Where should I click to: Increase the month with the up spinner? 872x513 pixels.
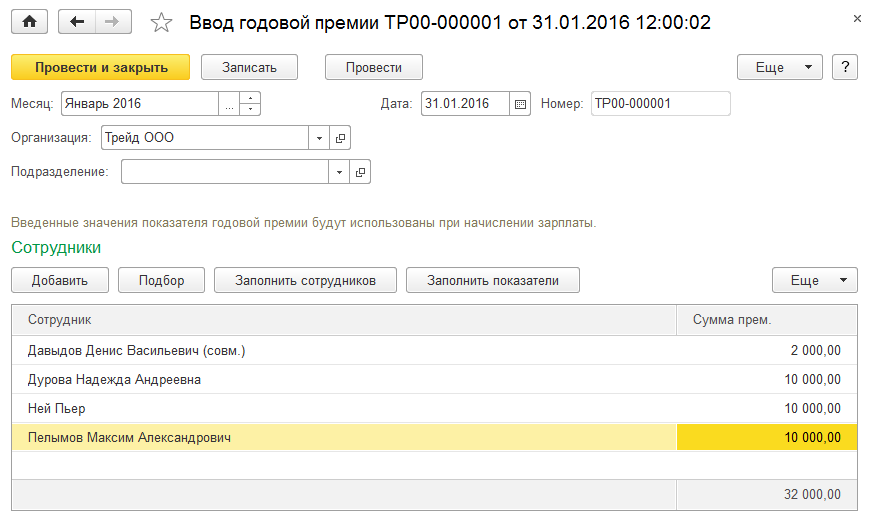click(x=250, y=99)
